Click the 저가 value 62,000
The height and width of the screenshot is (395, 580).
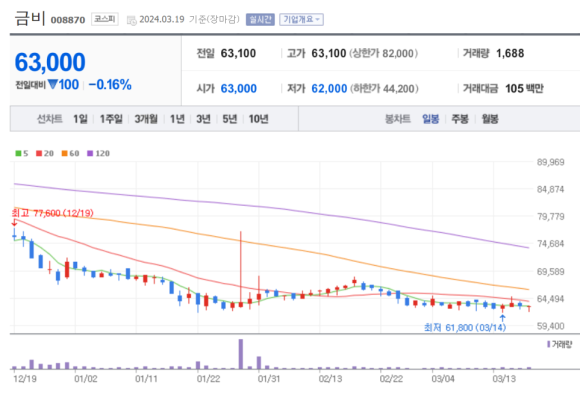[329, 88]
